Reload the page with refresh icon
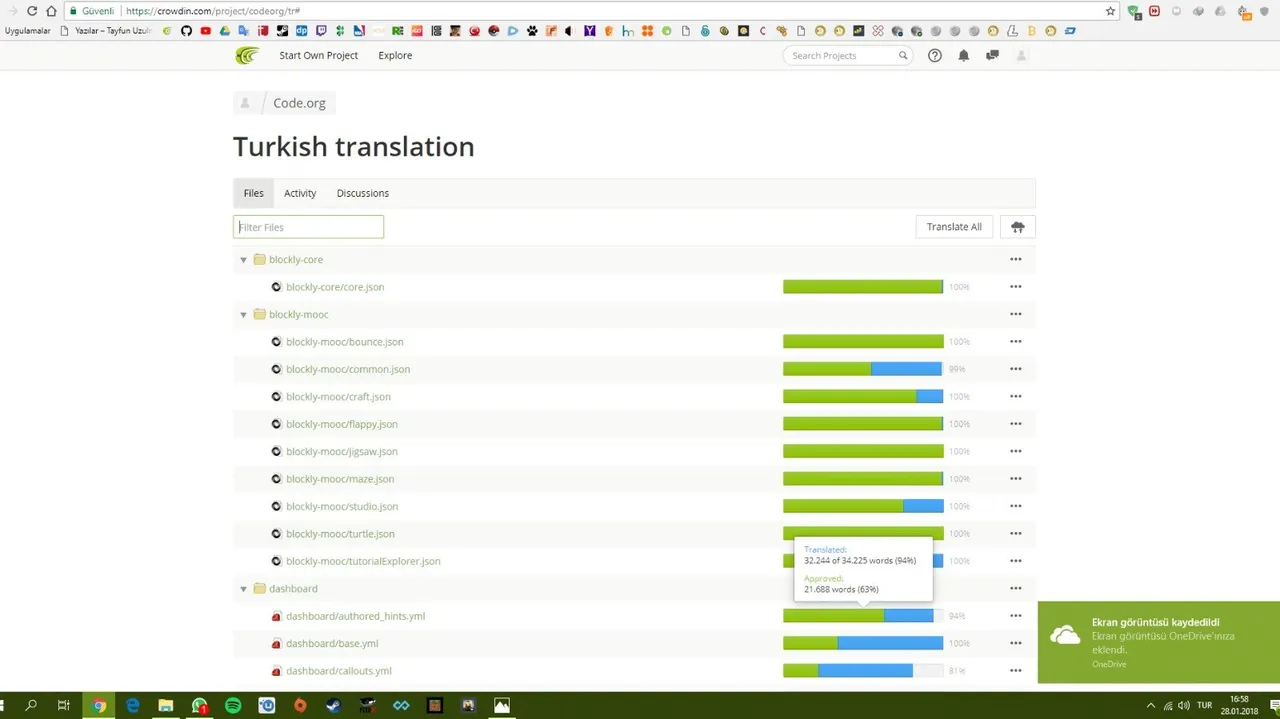Viewport: 1280px width, 719px height. point(31,11)
